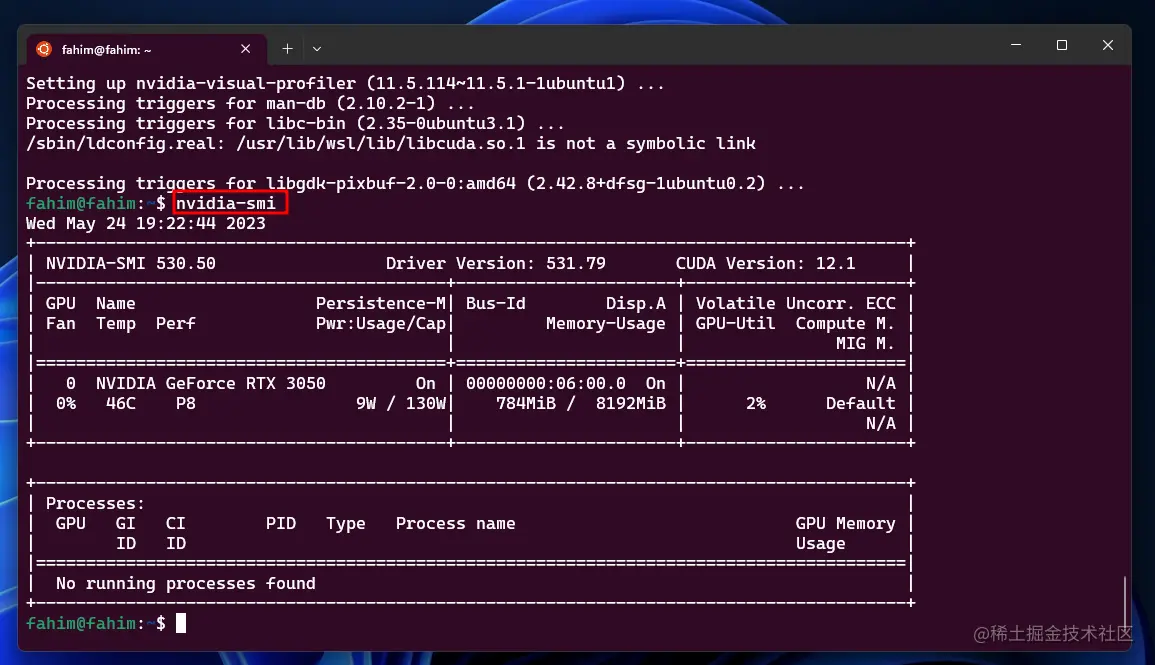Click the 'Compute M.' header text
Screen dimensions: 1155x665
click(845, 323)
